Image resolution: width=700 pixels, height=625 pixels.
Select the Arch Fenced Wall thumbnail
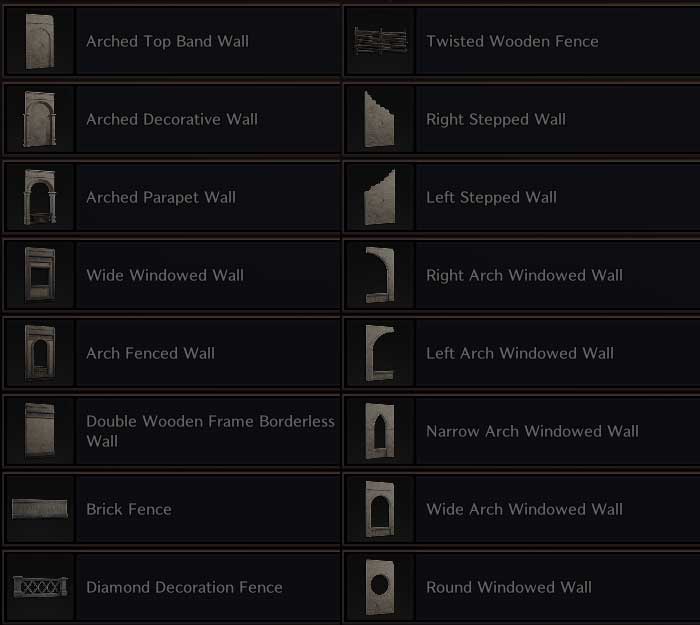tap(39, 353)
